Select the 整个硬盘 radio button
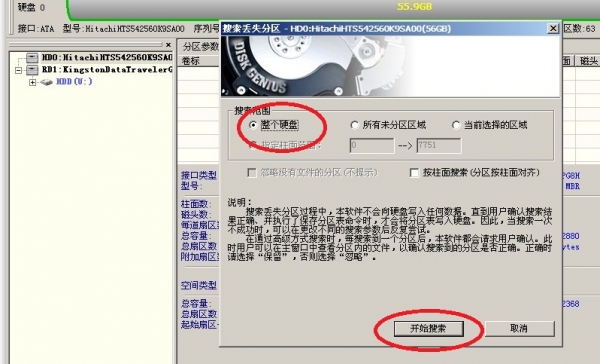This screenshot has height=364, width=600. coord(253,125)
